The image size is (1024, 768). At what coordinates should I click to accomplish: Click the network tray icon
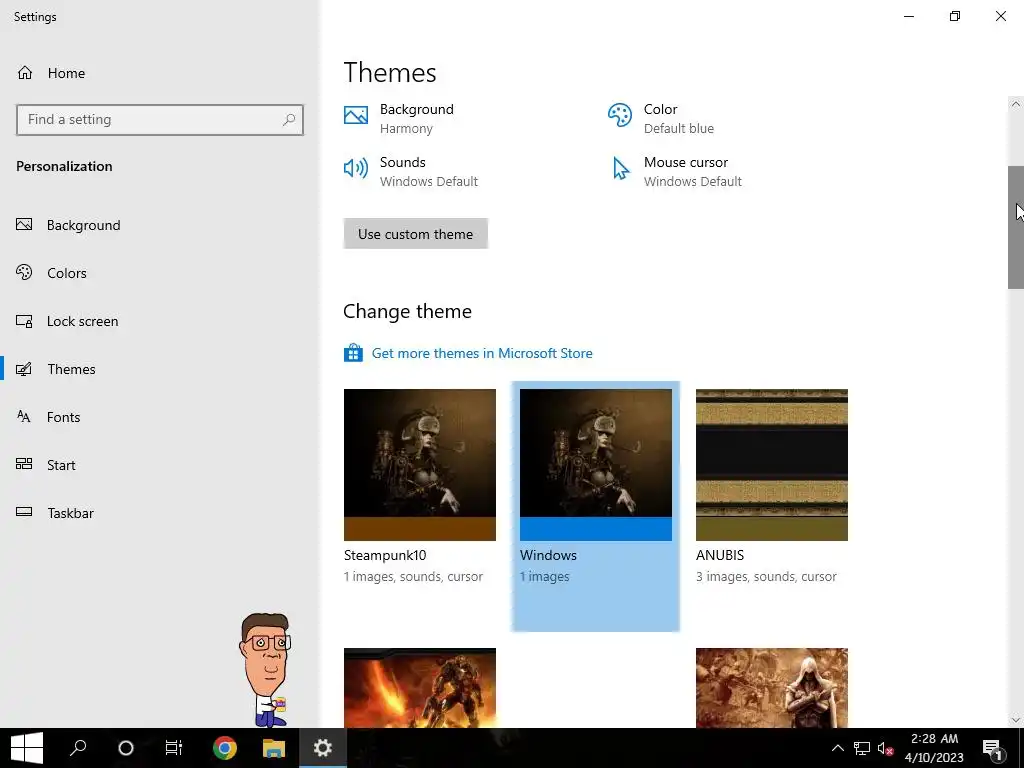(x=862, y=748)
